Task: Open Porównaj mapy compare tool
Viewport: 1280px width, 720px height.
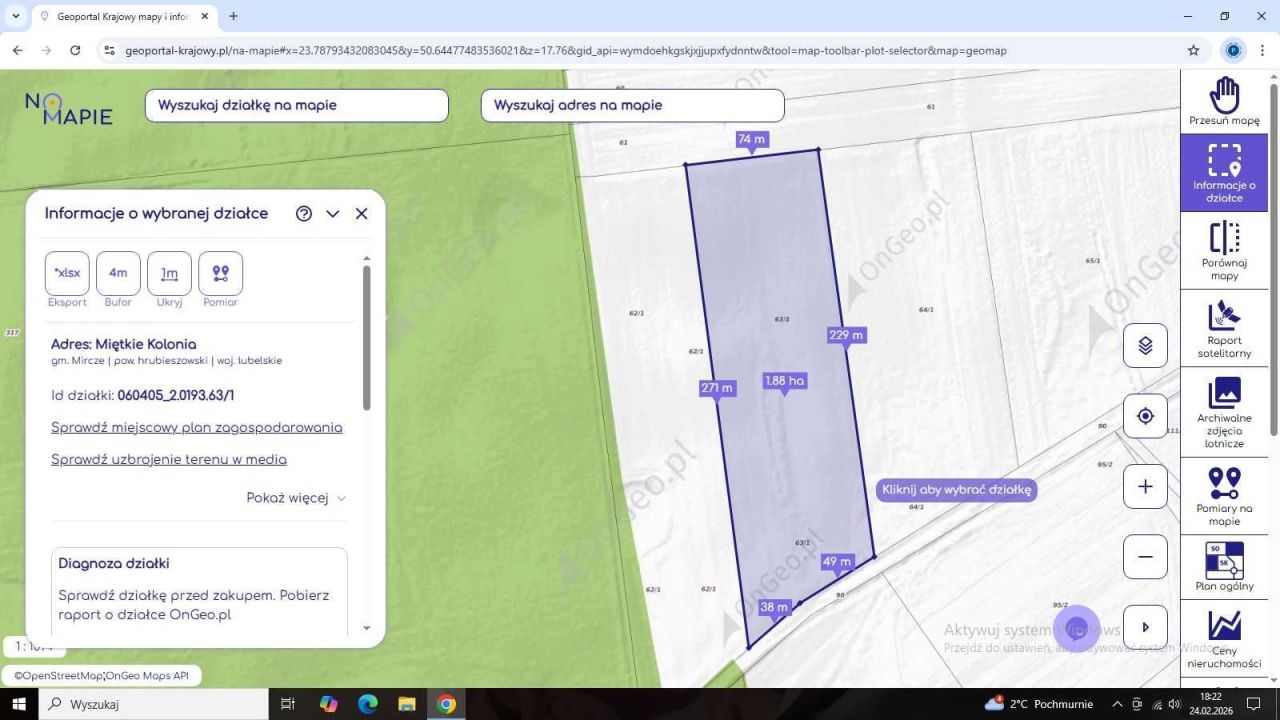Action: point(1224,250)
